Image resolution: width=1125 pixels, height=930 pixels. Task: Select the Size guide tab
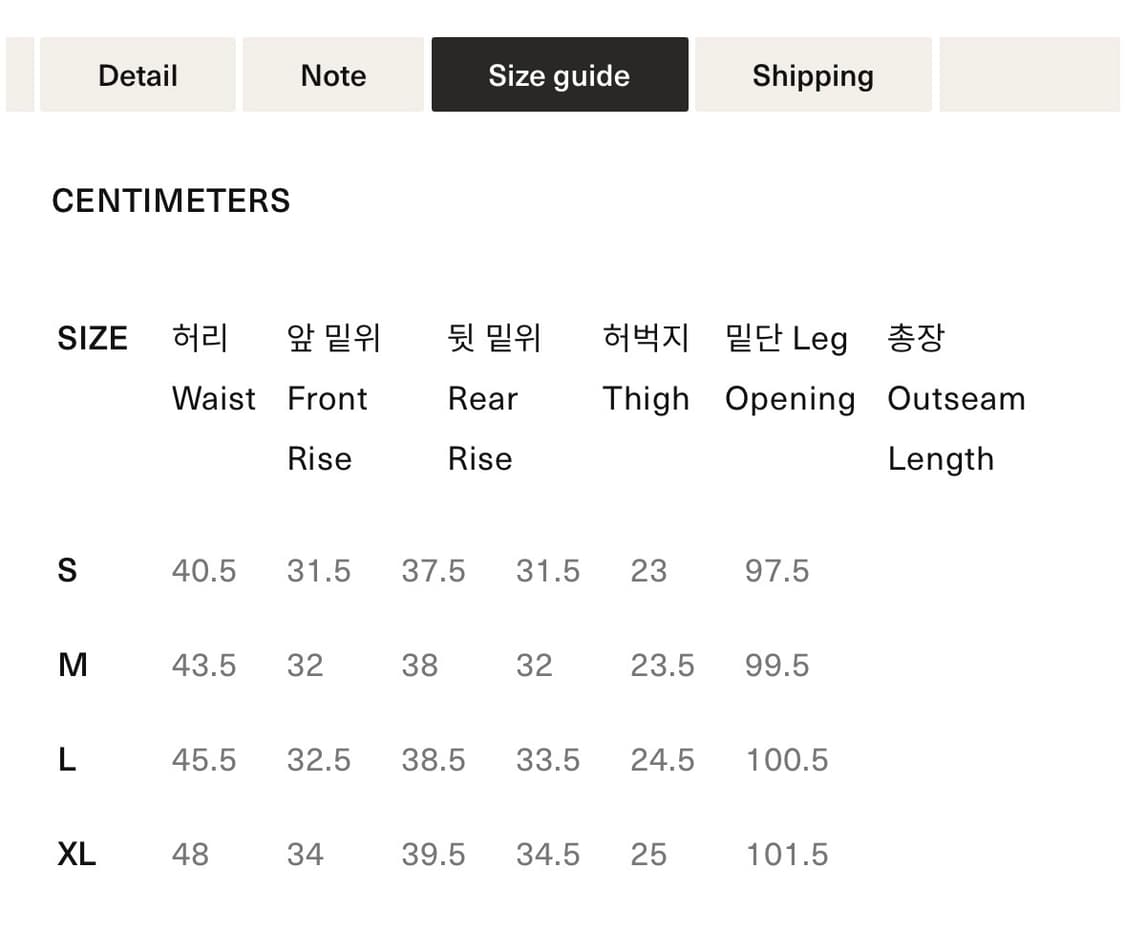[x=559, y=74]
